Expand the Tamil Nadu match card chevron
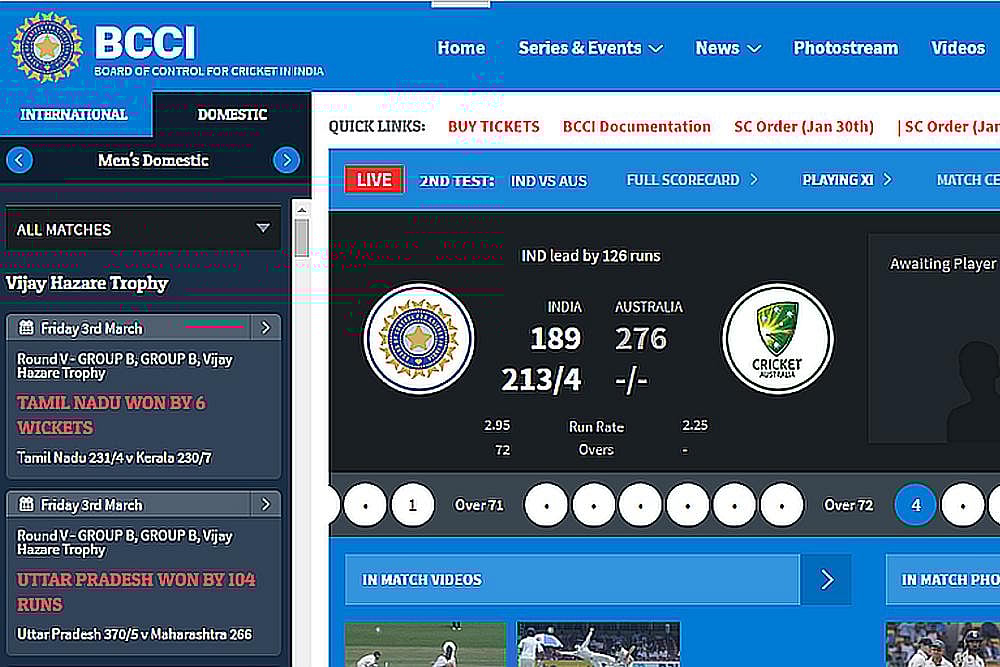1000x667 pixels. pyautogui.click(x=265, y=328)
